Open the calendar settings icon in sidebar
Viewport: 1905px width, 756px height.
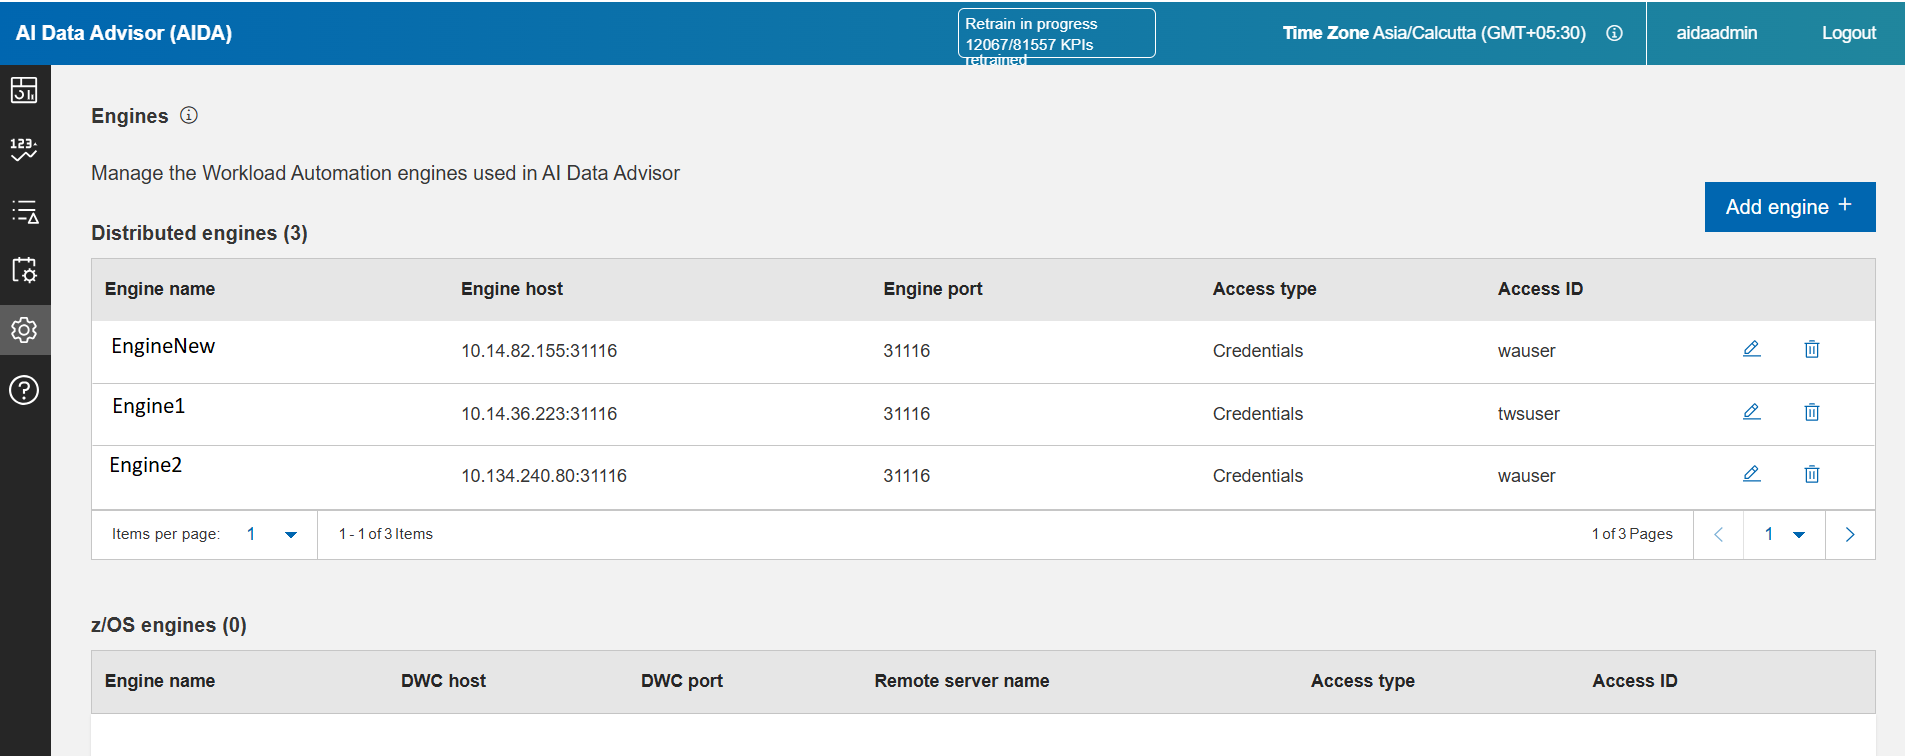[24, 270]
